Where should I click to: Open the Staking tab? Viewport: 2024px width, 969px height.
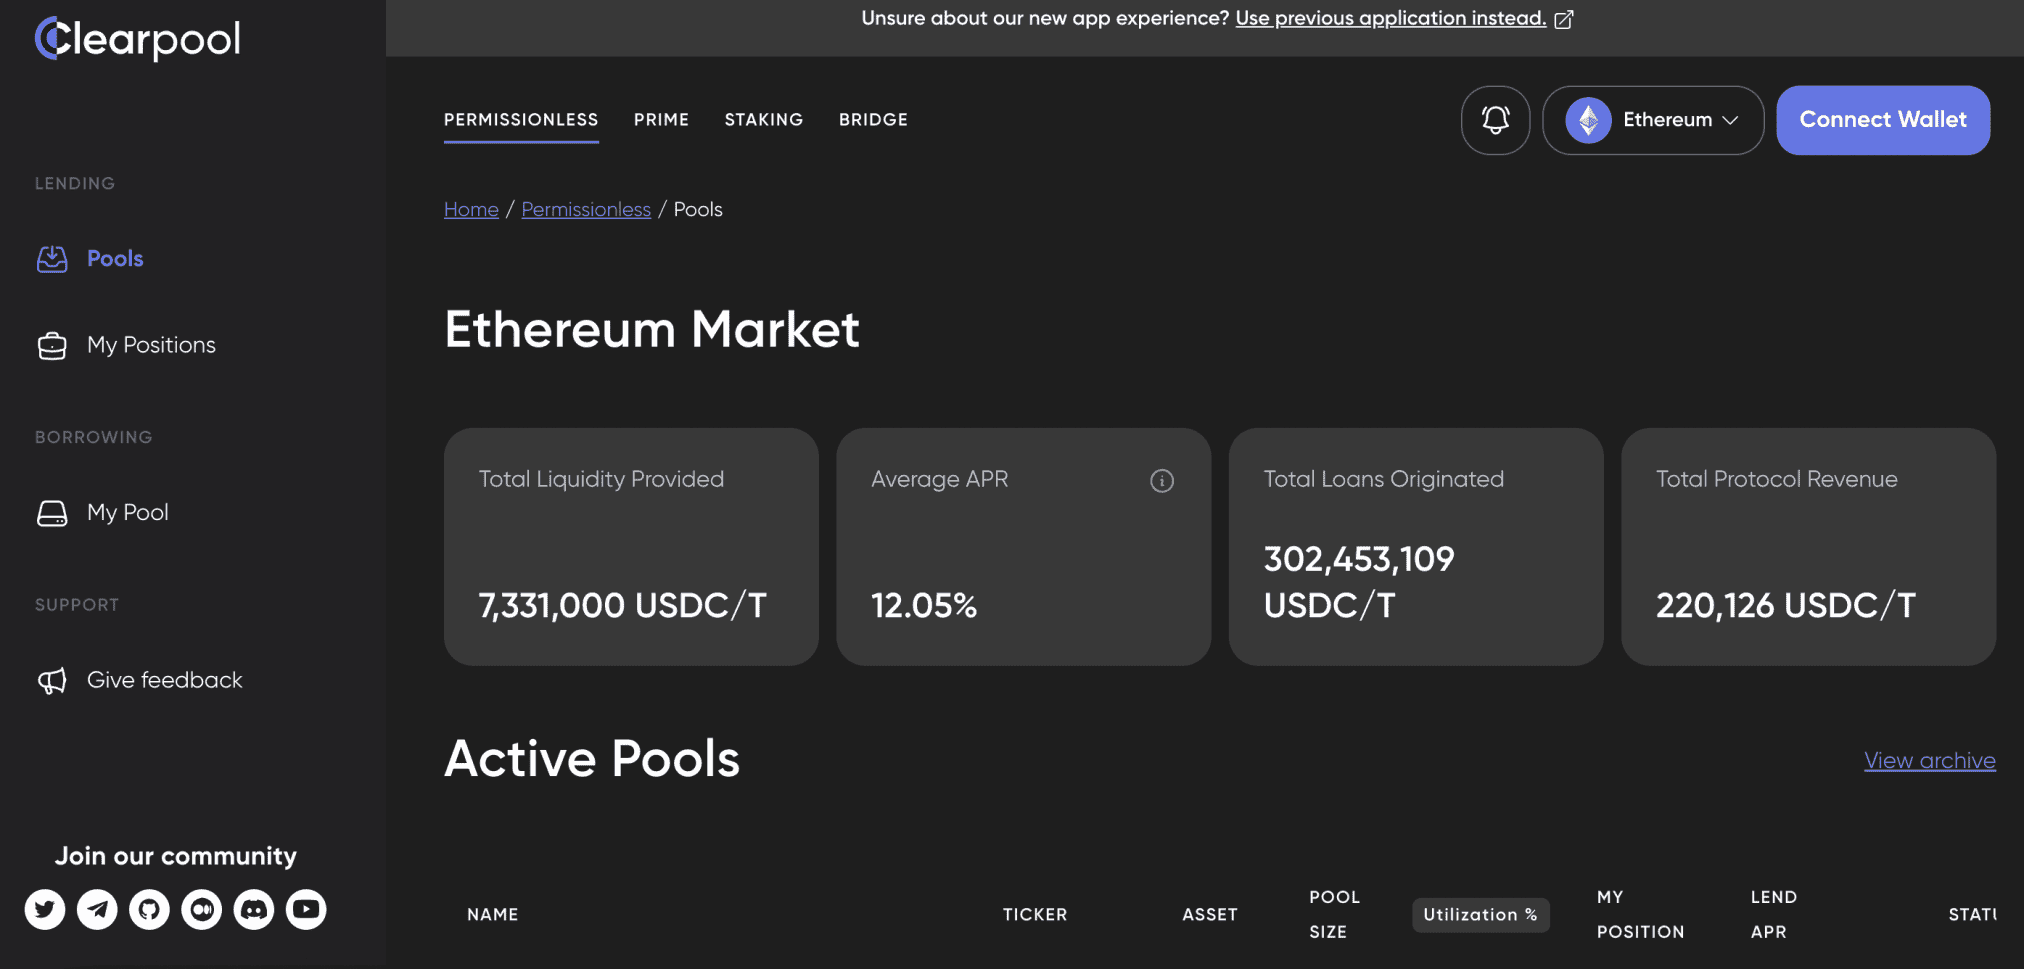point(764,120)
